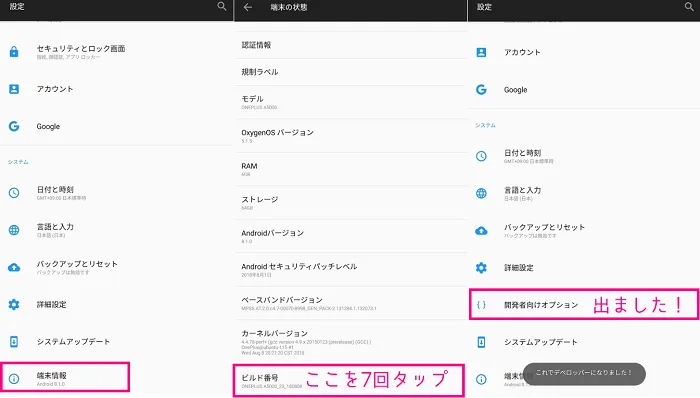Tap the lock icon for セキュリティとロック画面
The image size is (700, 398).
tap(14, 52)
